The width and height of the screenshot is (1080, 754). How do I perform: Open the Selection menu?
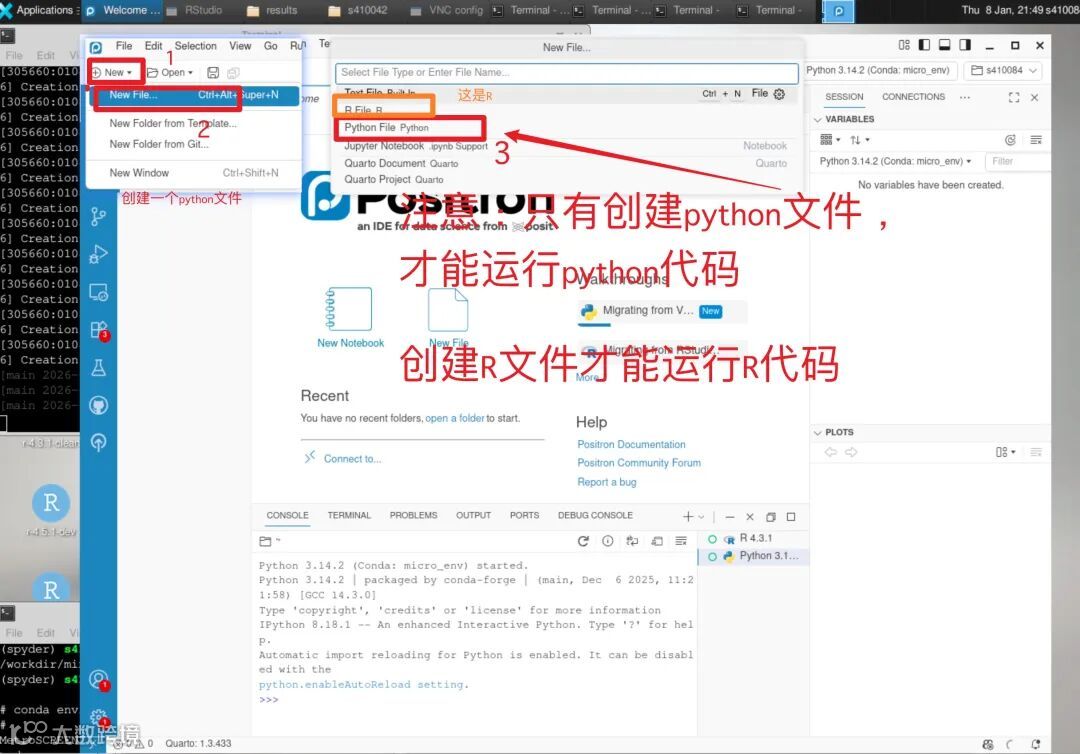(x=196, y=46)
